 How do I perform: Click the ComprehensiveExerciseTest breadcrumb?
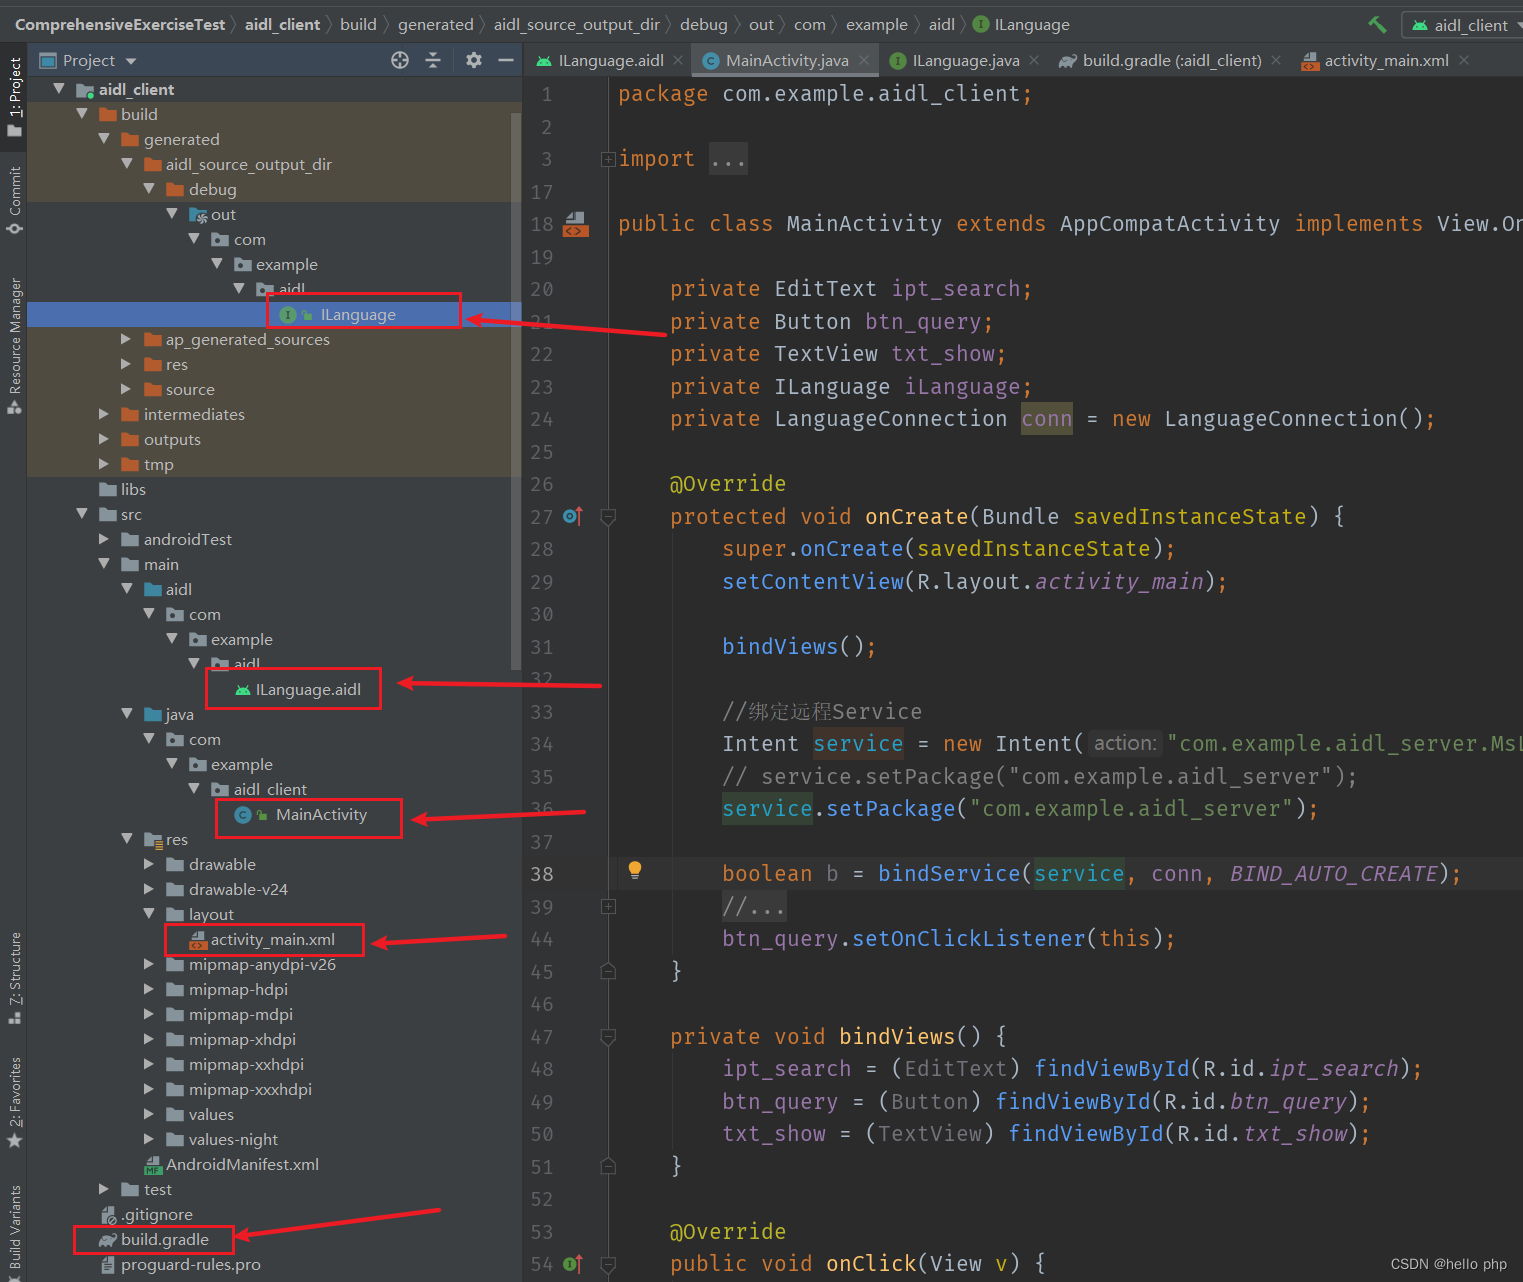120,24
